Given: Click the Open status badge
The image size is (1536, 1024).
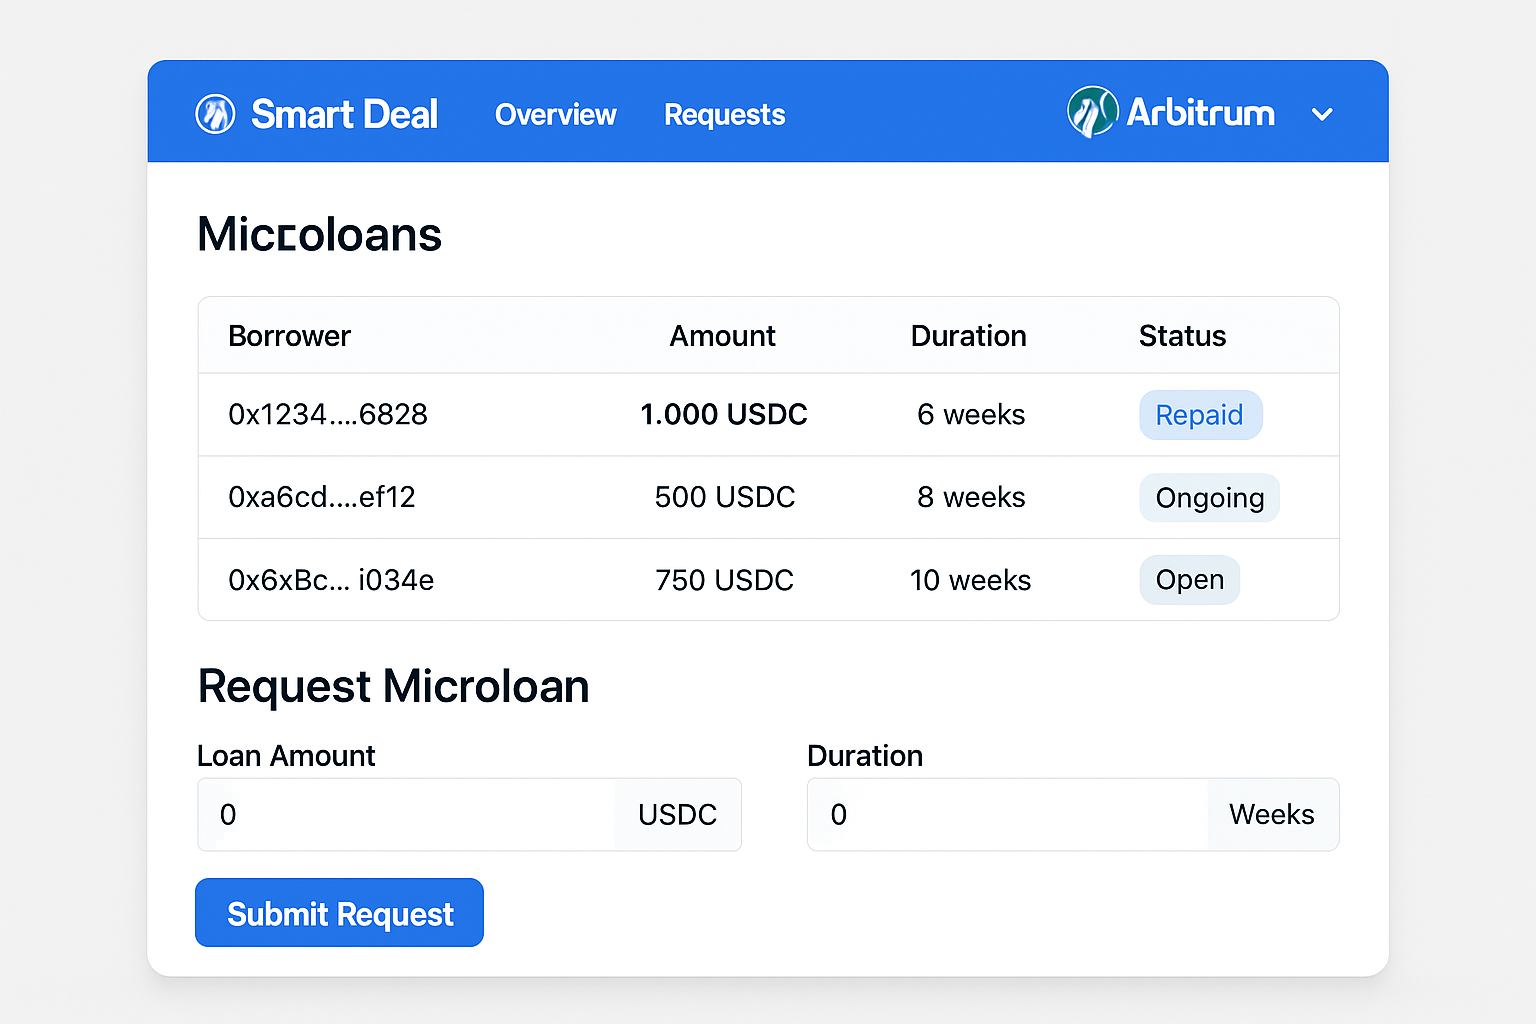Looking at the screenshot, I should 1189,579.
